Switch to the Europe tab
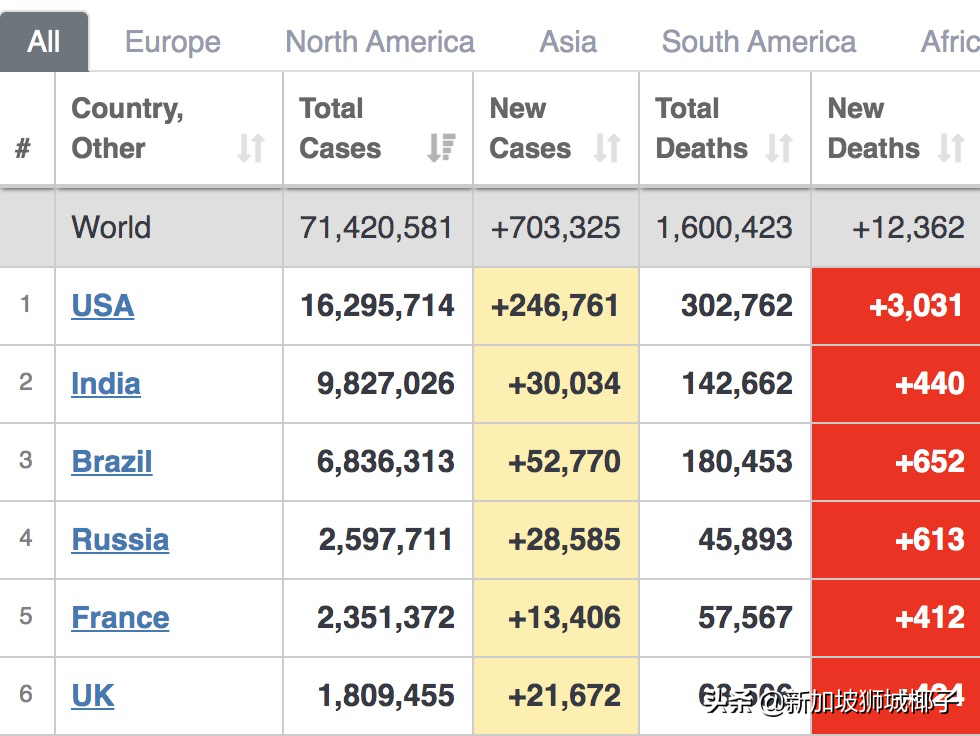The width and height of the screenshot is (980, 736). click(x=173, y=42)
